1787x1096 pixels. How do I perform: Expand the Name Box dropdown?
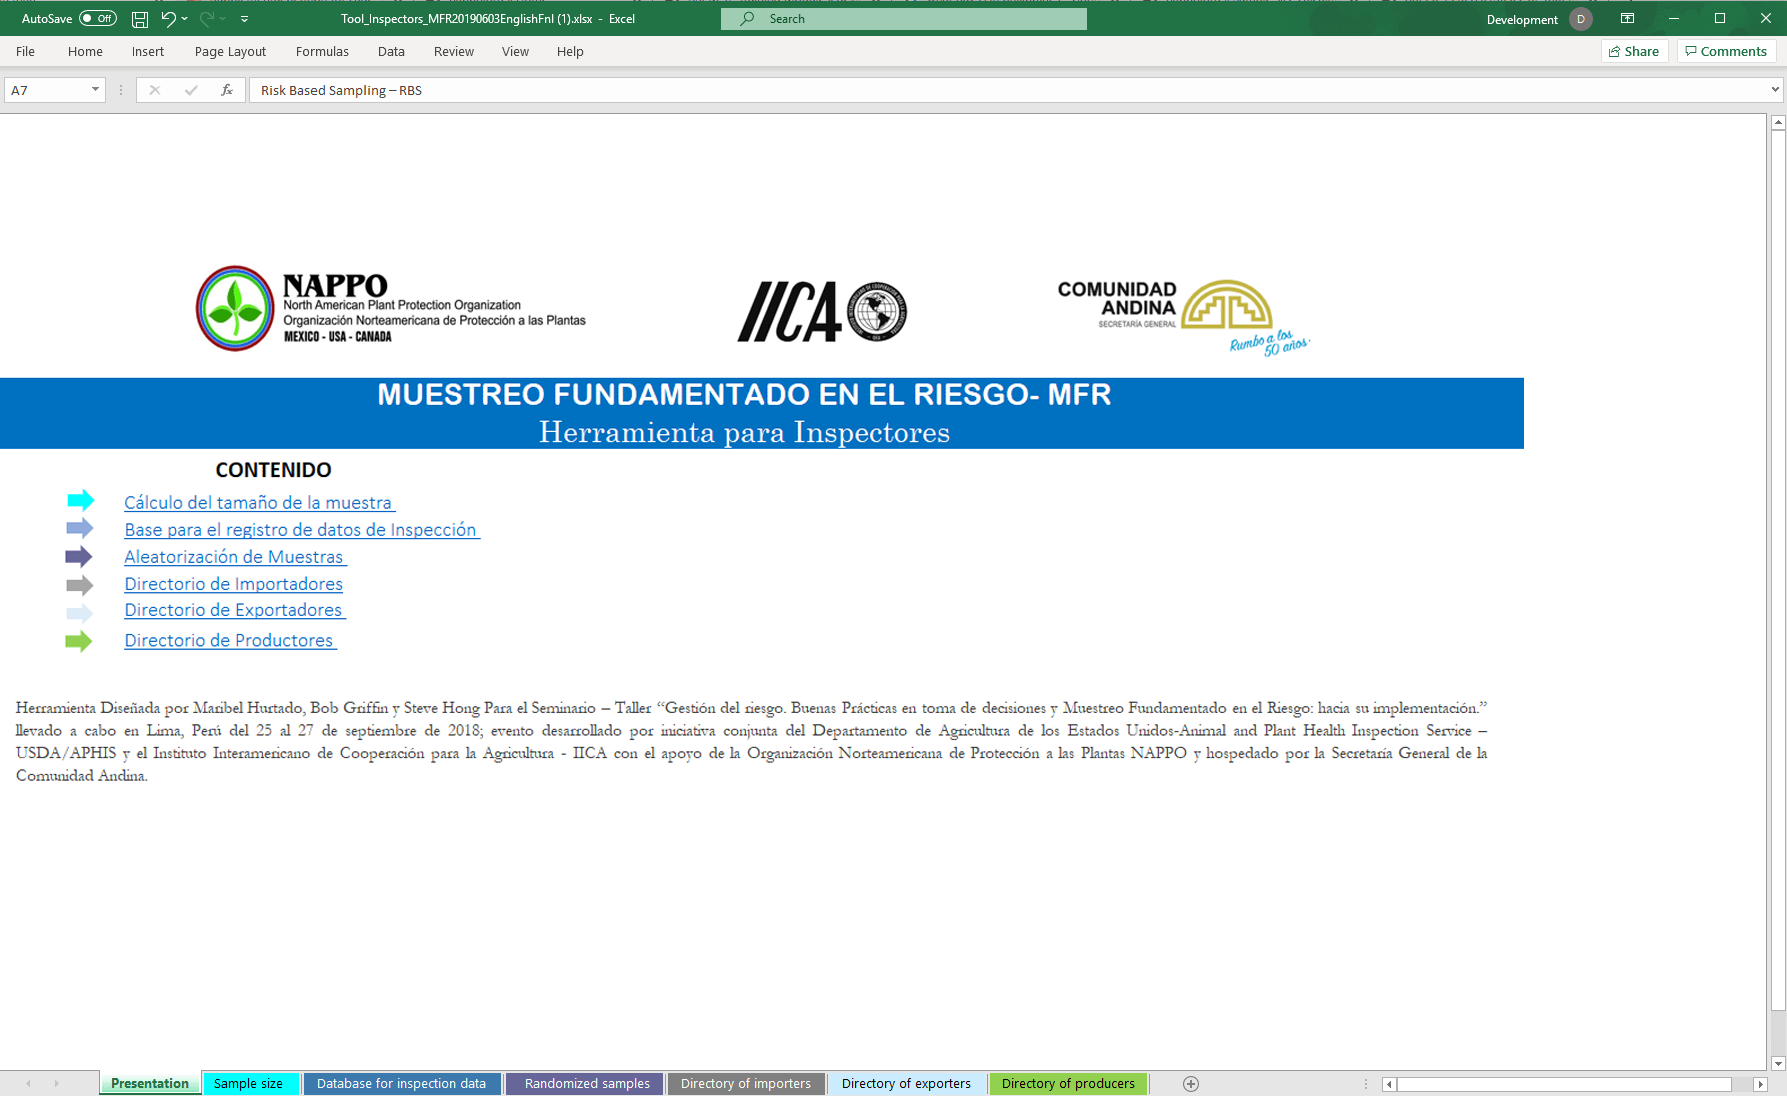(95, 90)
